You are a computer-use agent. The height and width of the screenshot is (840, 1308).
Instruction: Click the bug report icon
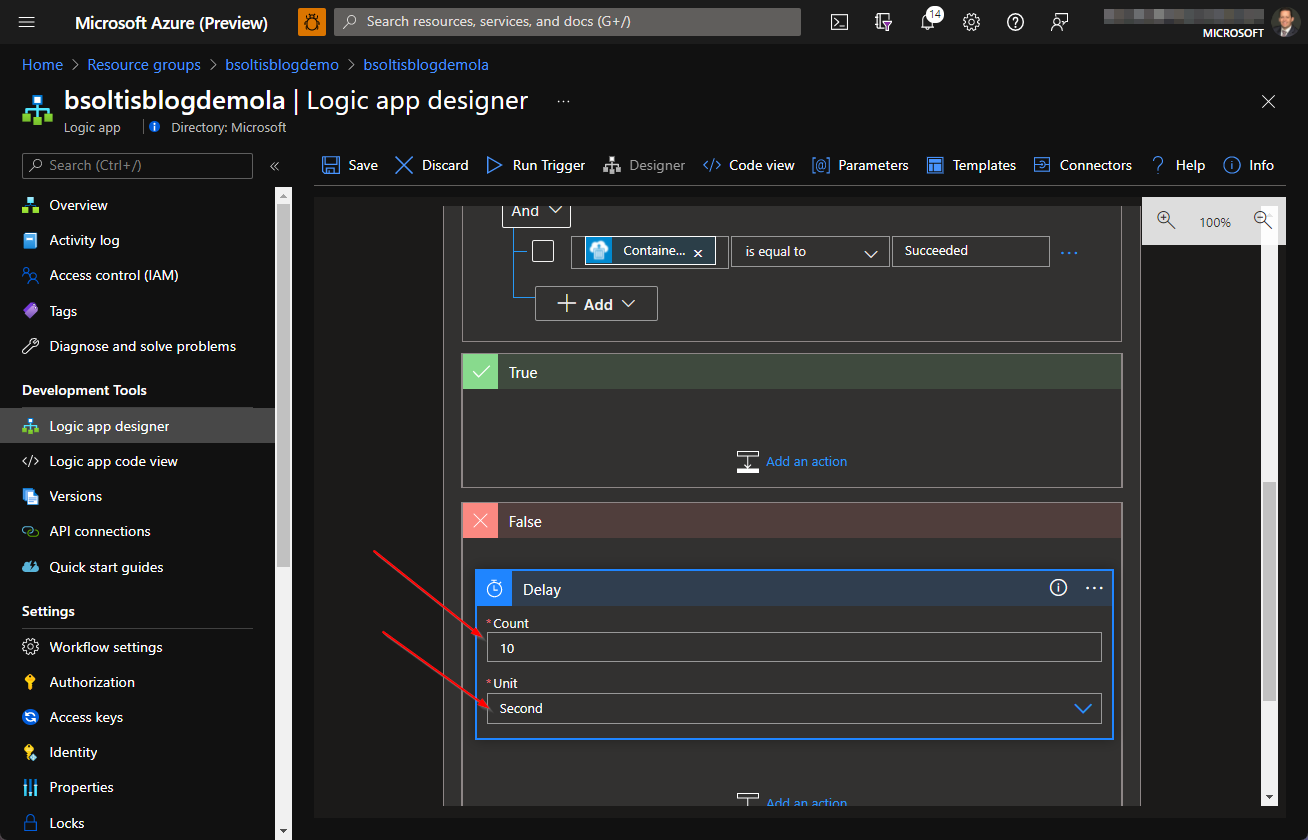312,22
